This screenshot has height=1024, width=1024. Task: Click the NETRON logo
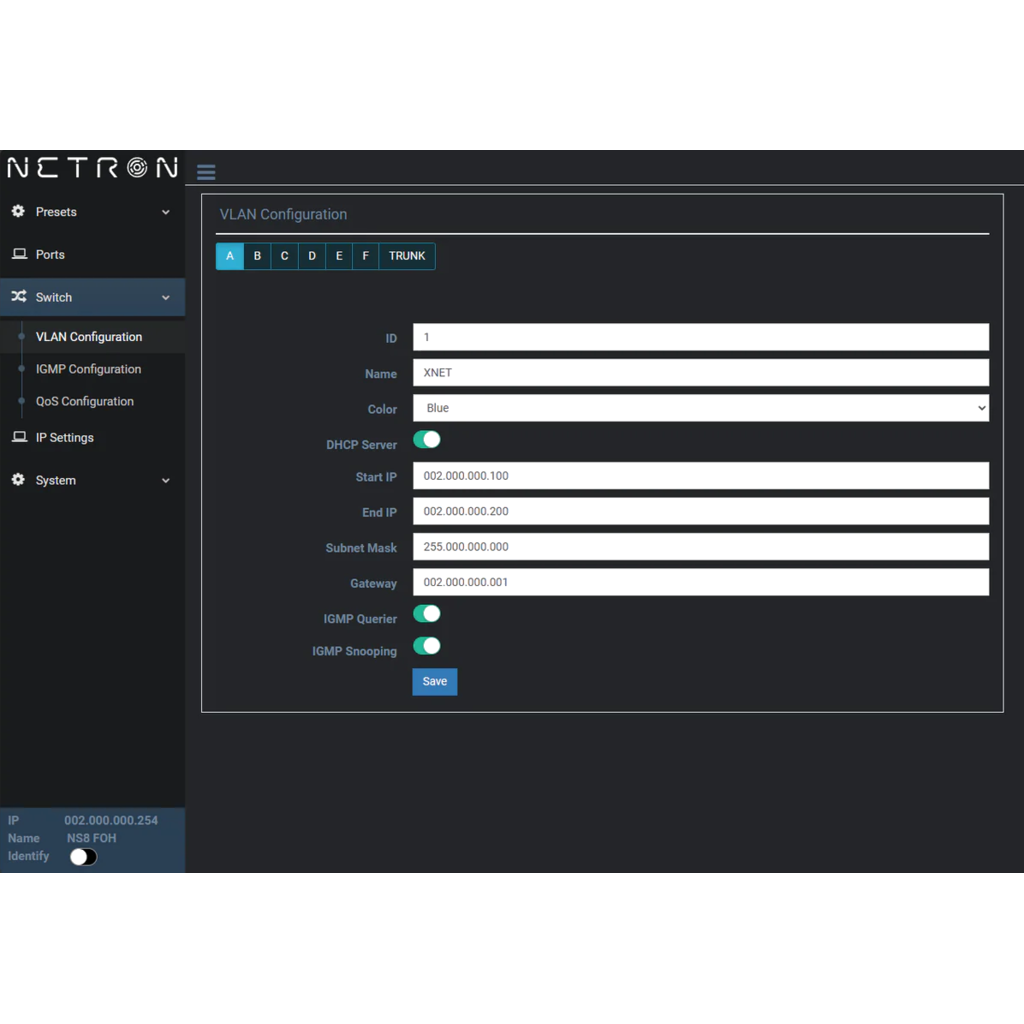90,167
